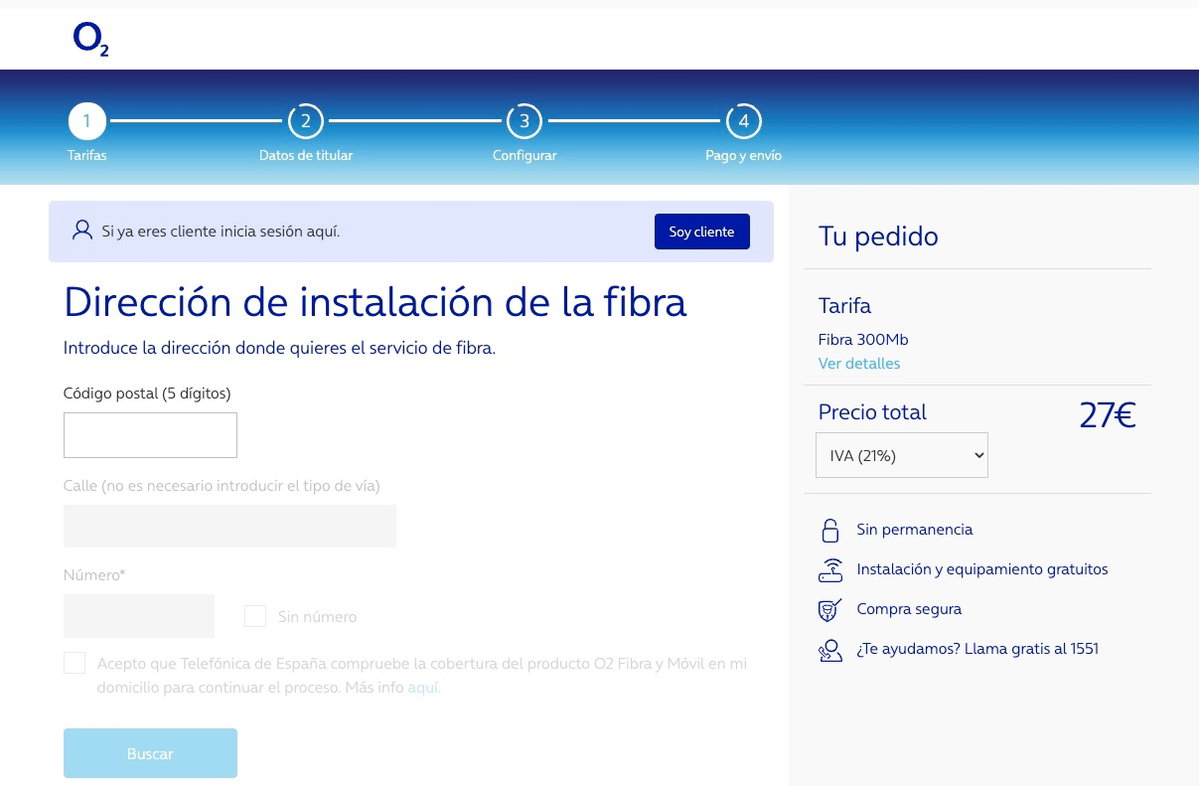Viewport: 1199px width, 786px height.
Task: Click the Calle street input field
Action: (x=229, y=526)
